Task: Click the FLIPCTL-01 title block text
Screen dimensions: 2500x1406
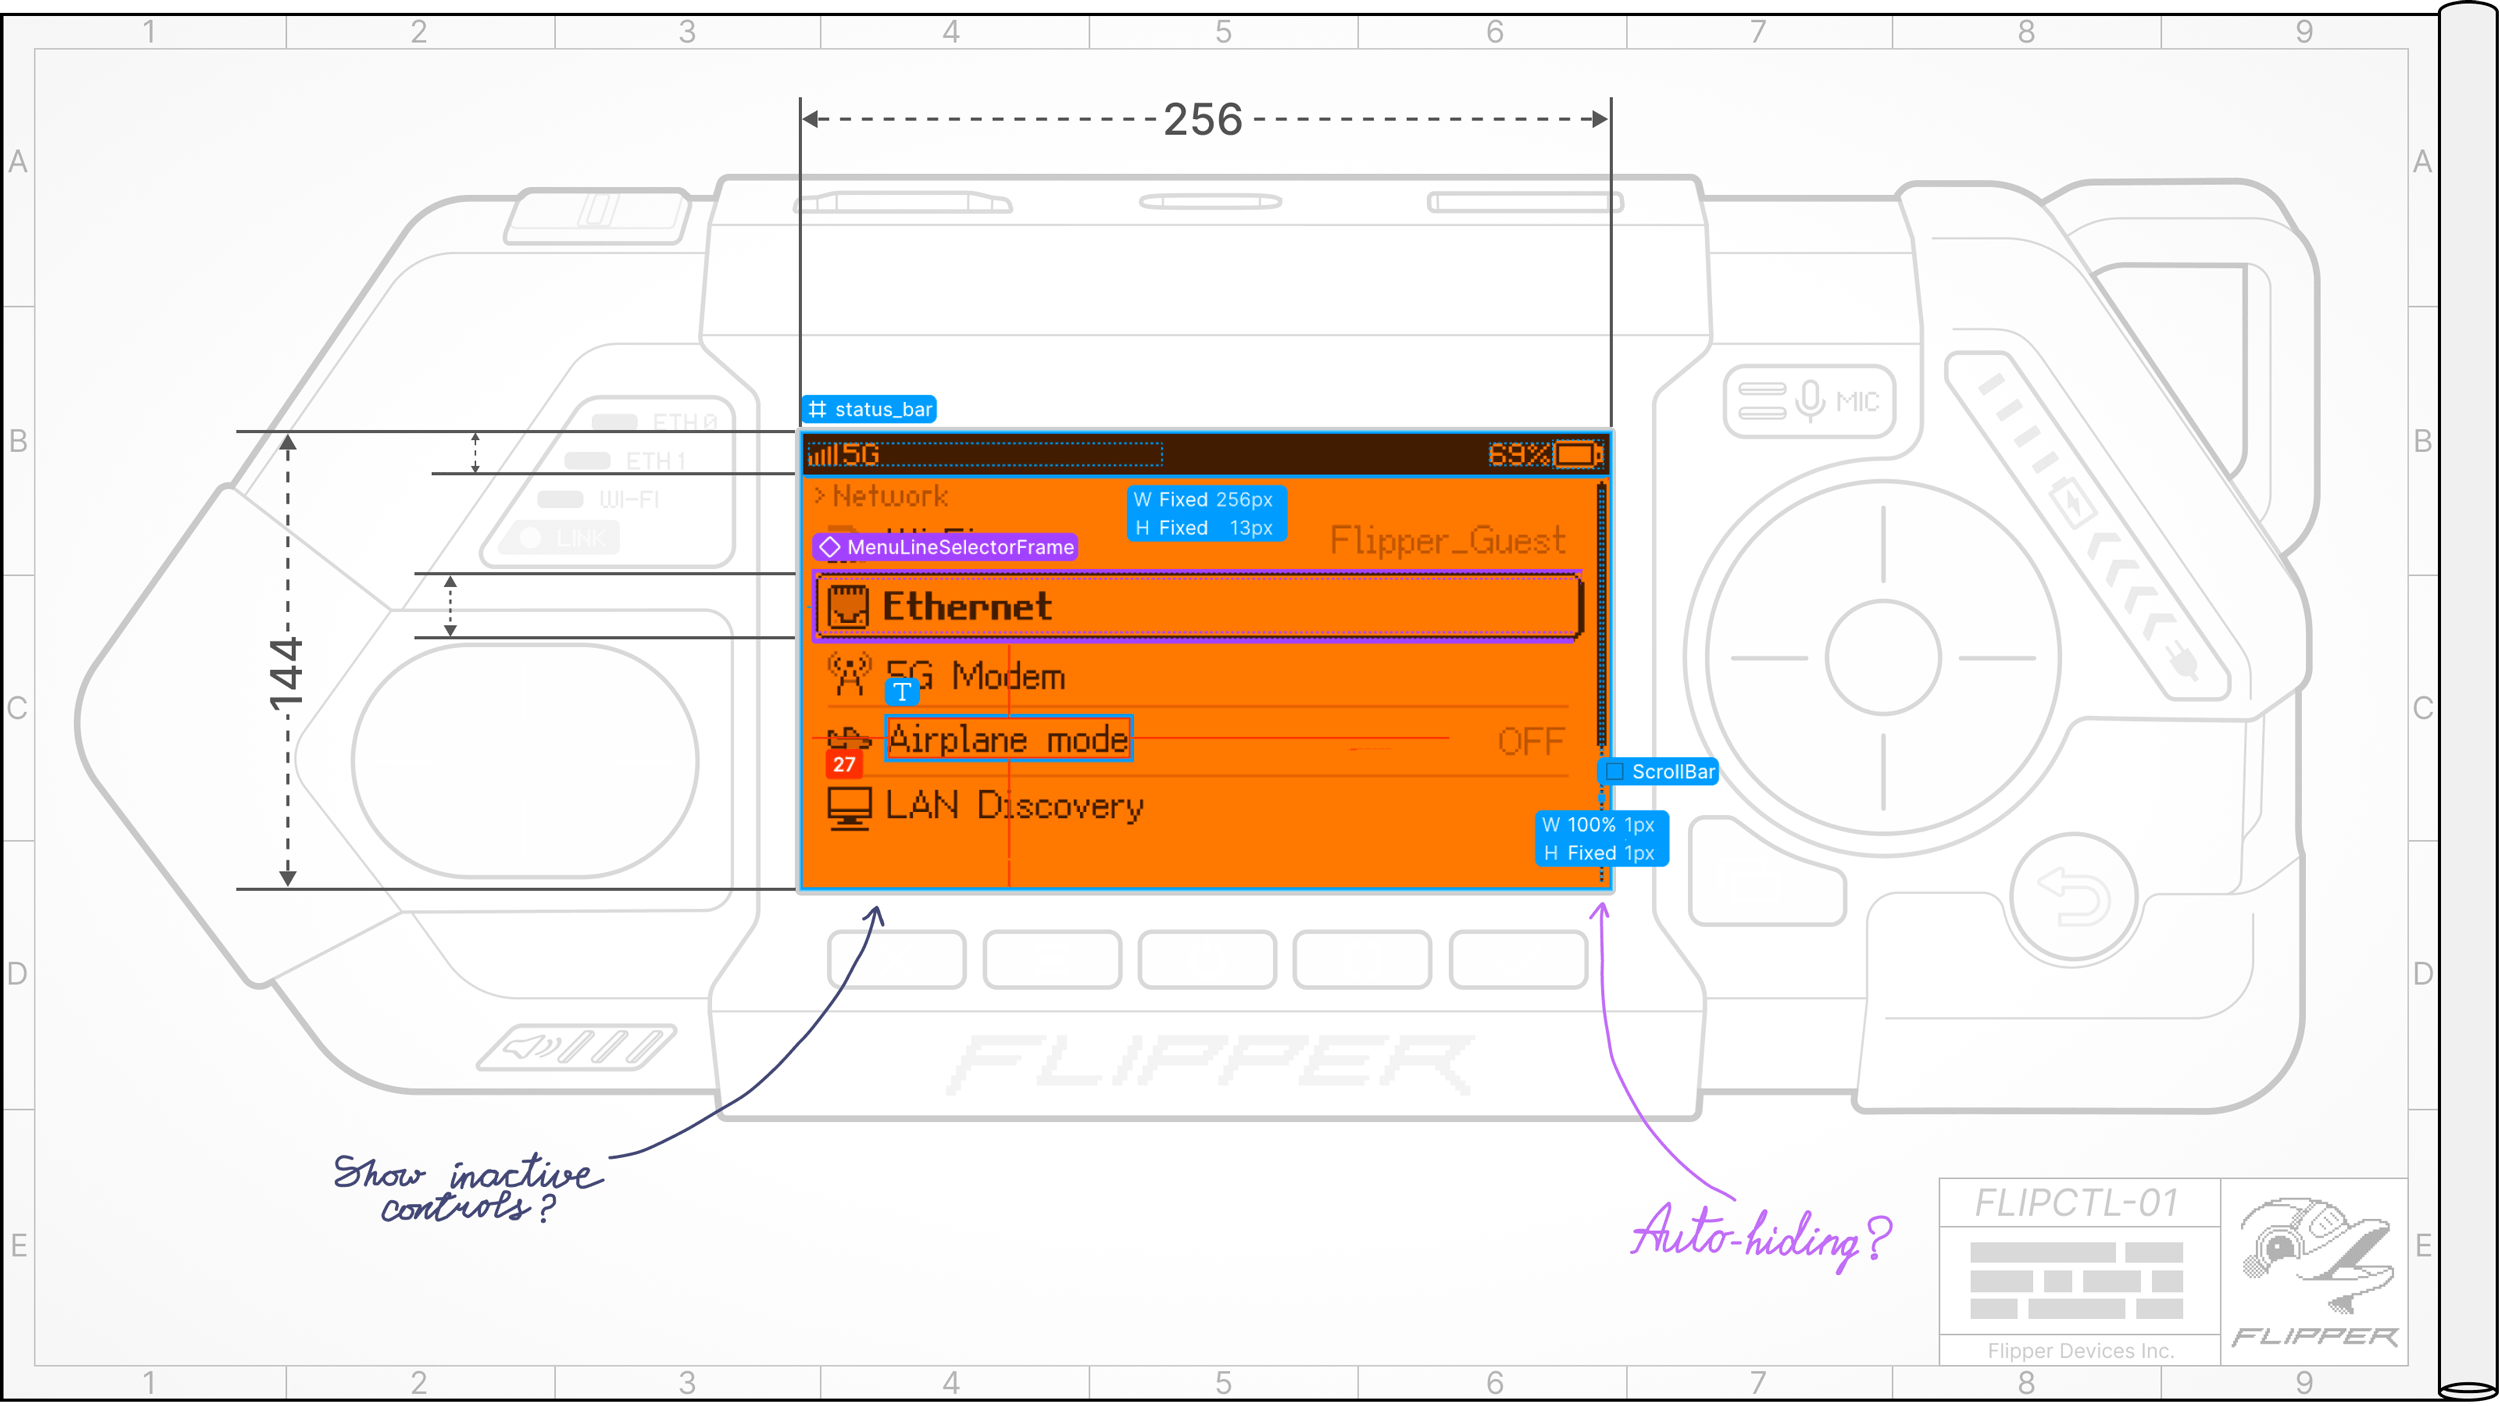Action: coord(2079,1203)
